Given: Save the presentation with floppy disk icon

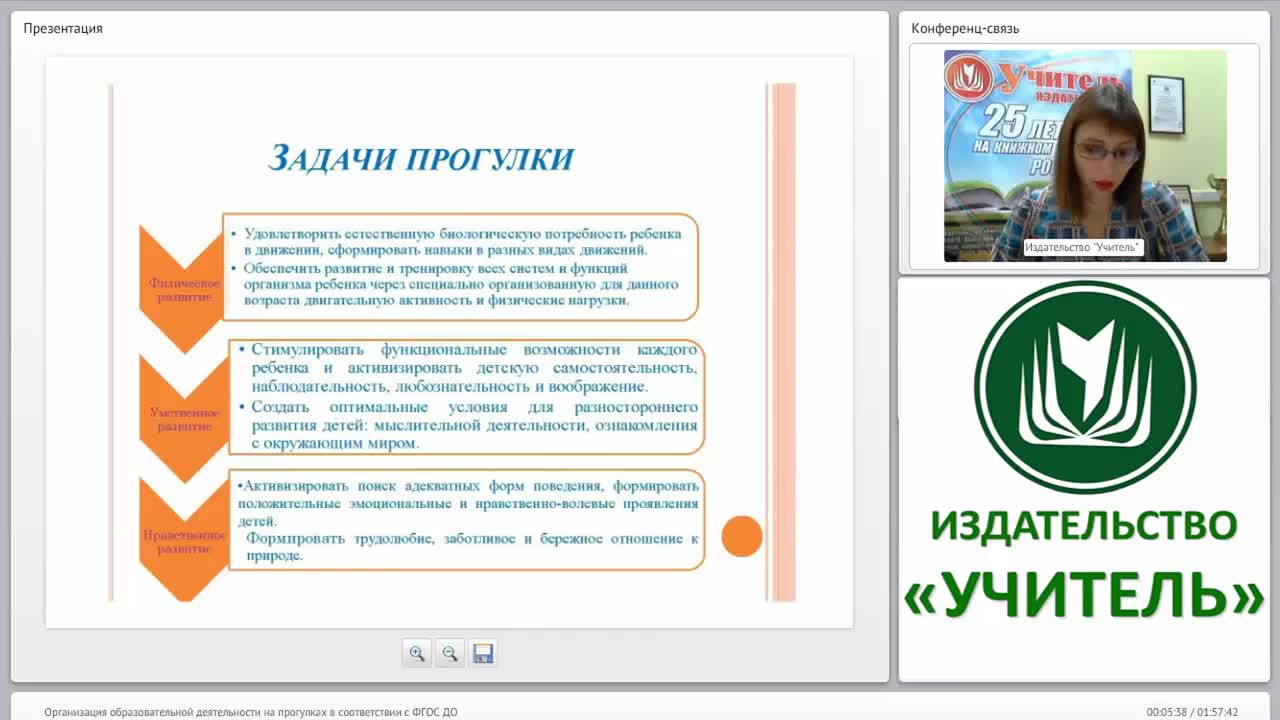Looking at the screenshot, I should point(483,654).
